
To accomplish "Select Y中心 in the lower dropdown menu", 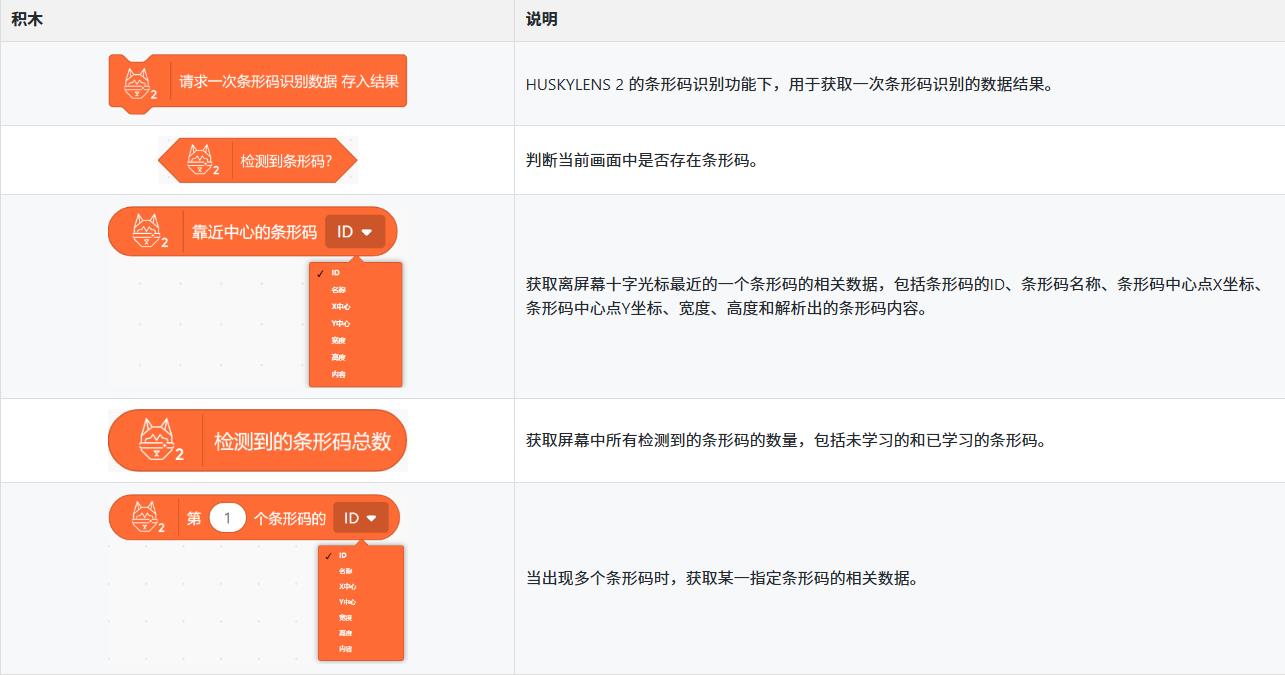I will 347,602.
